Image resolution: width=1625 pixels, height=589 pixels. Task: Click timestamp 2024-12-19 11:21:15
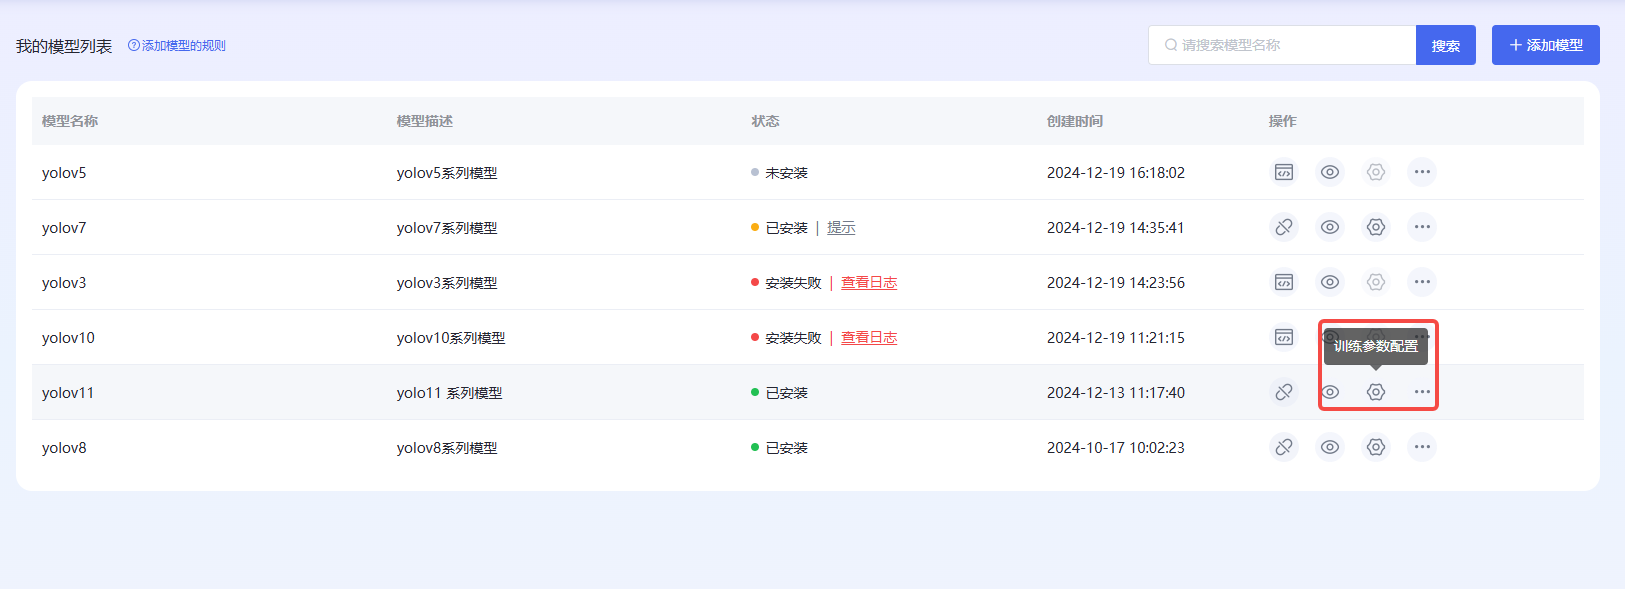coord(1116,338)
